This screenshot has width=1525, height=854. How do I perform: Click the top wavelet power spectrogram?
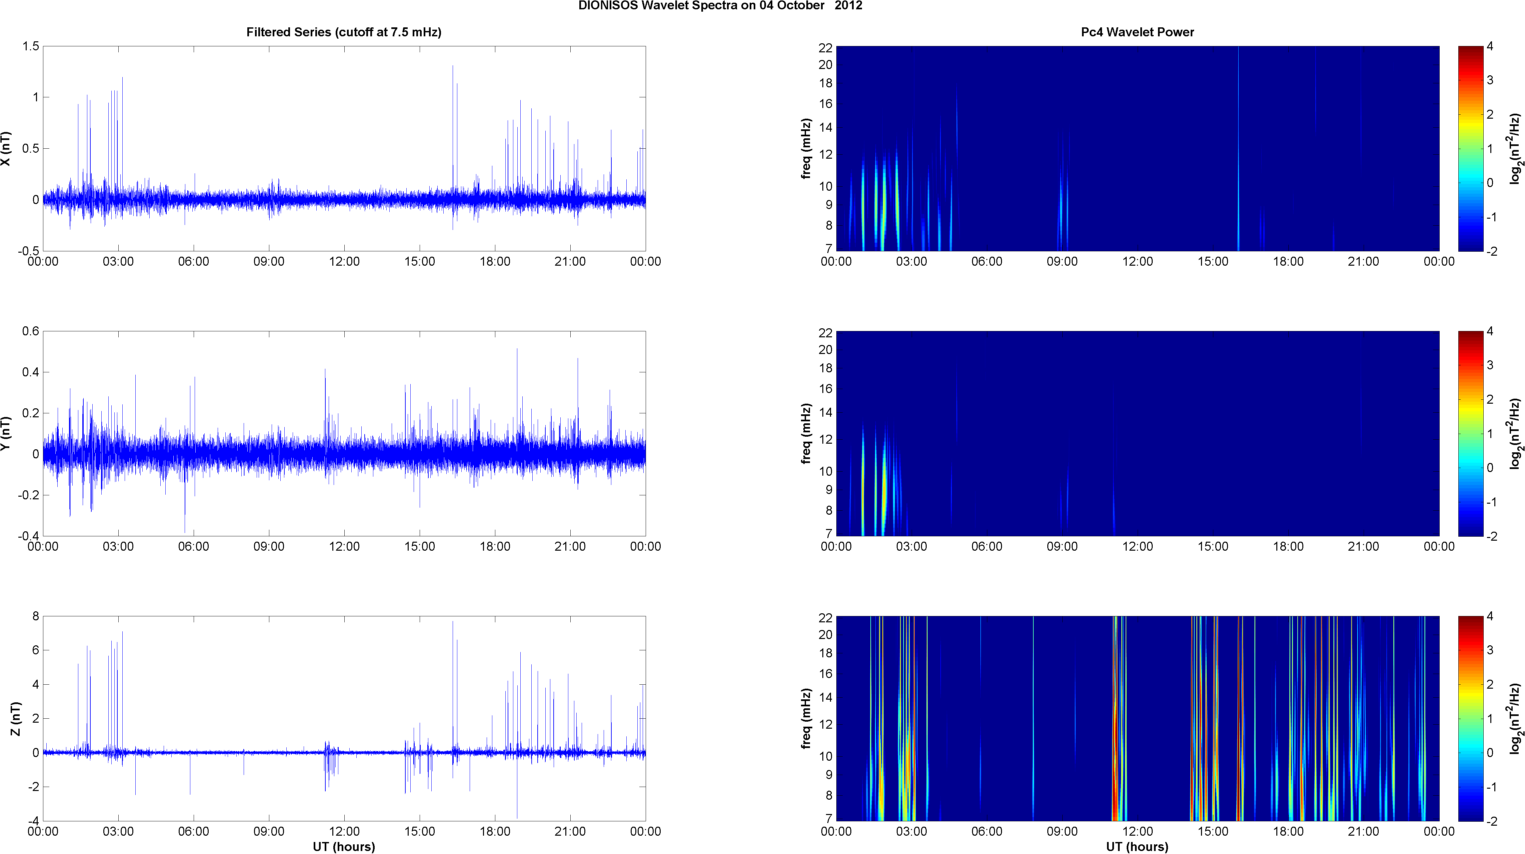[1137, 148]
